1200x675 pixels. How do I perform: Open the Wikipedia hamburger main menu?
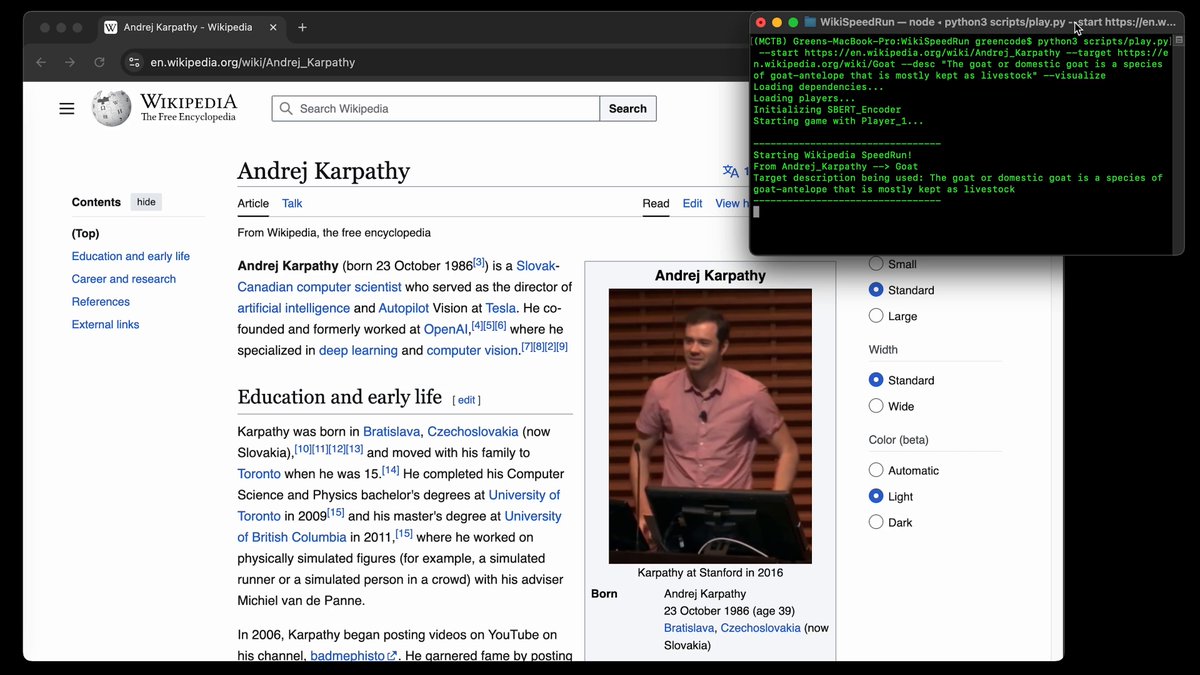click(67, 108)
